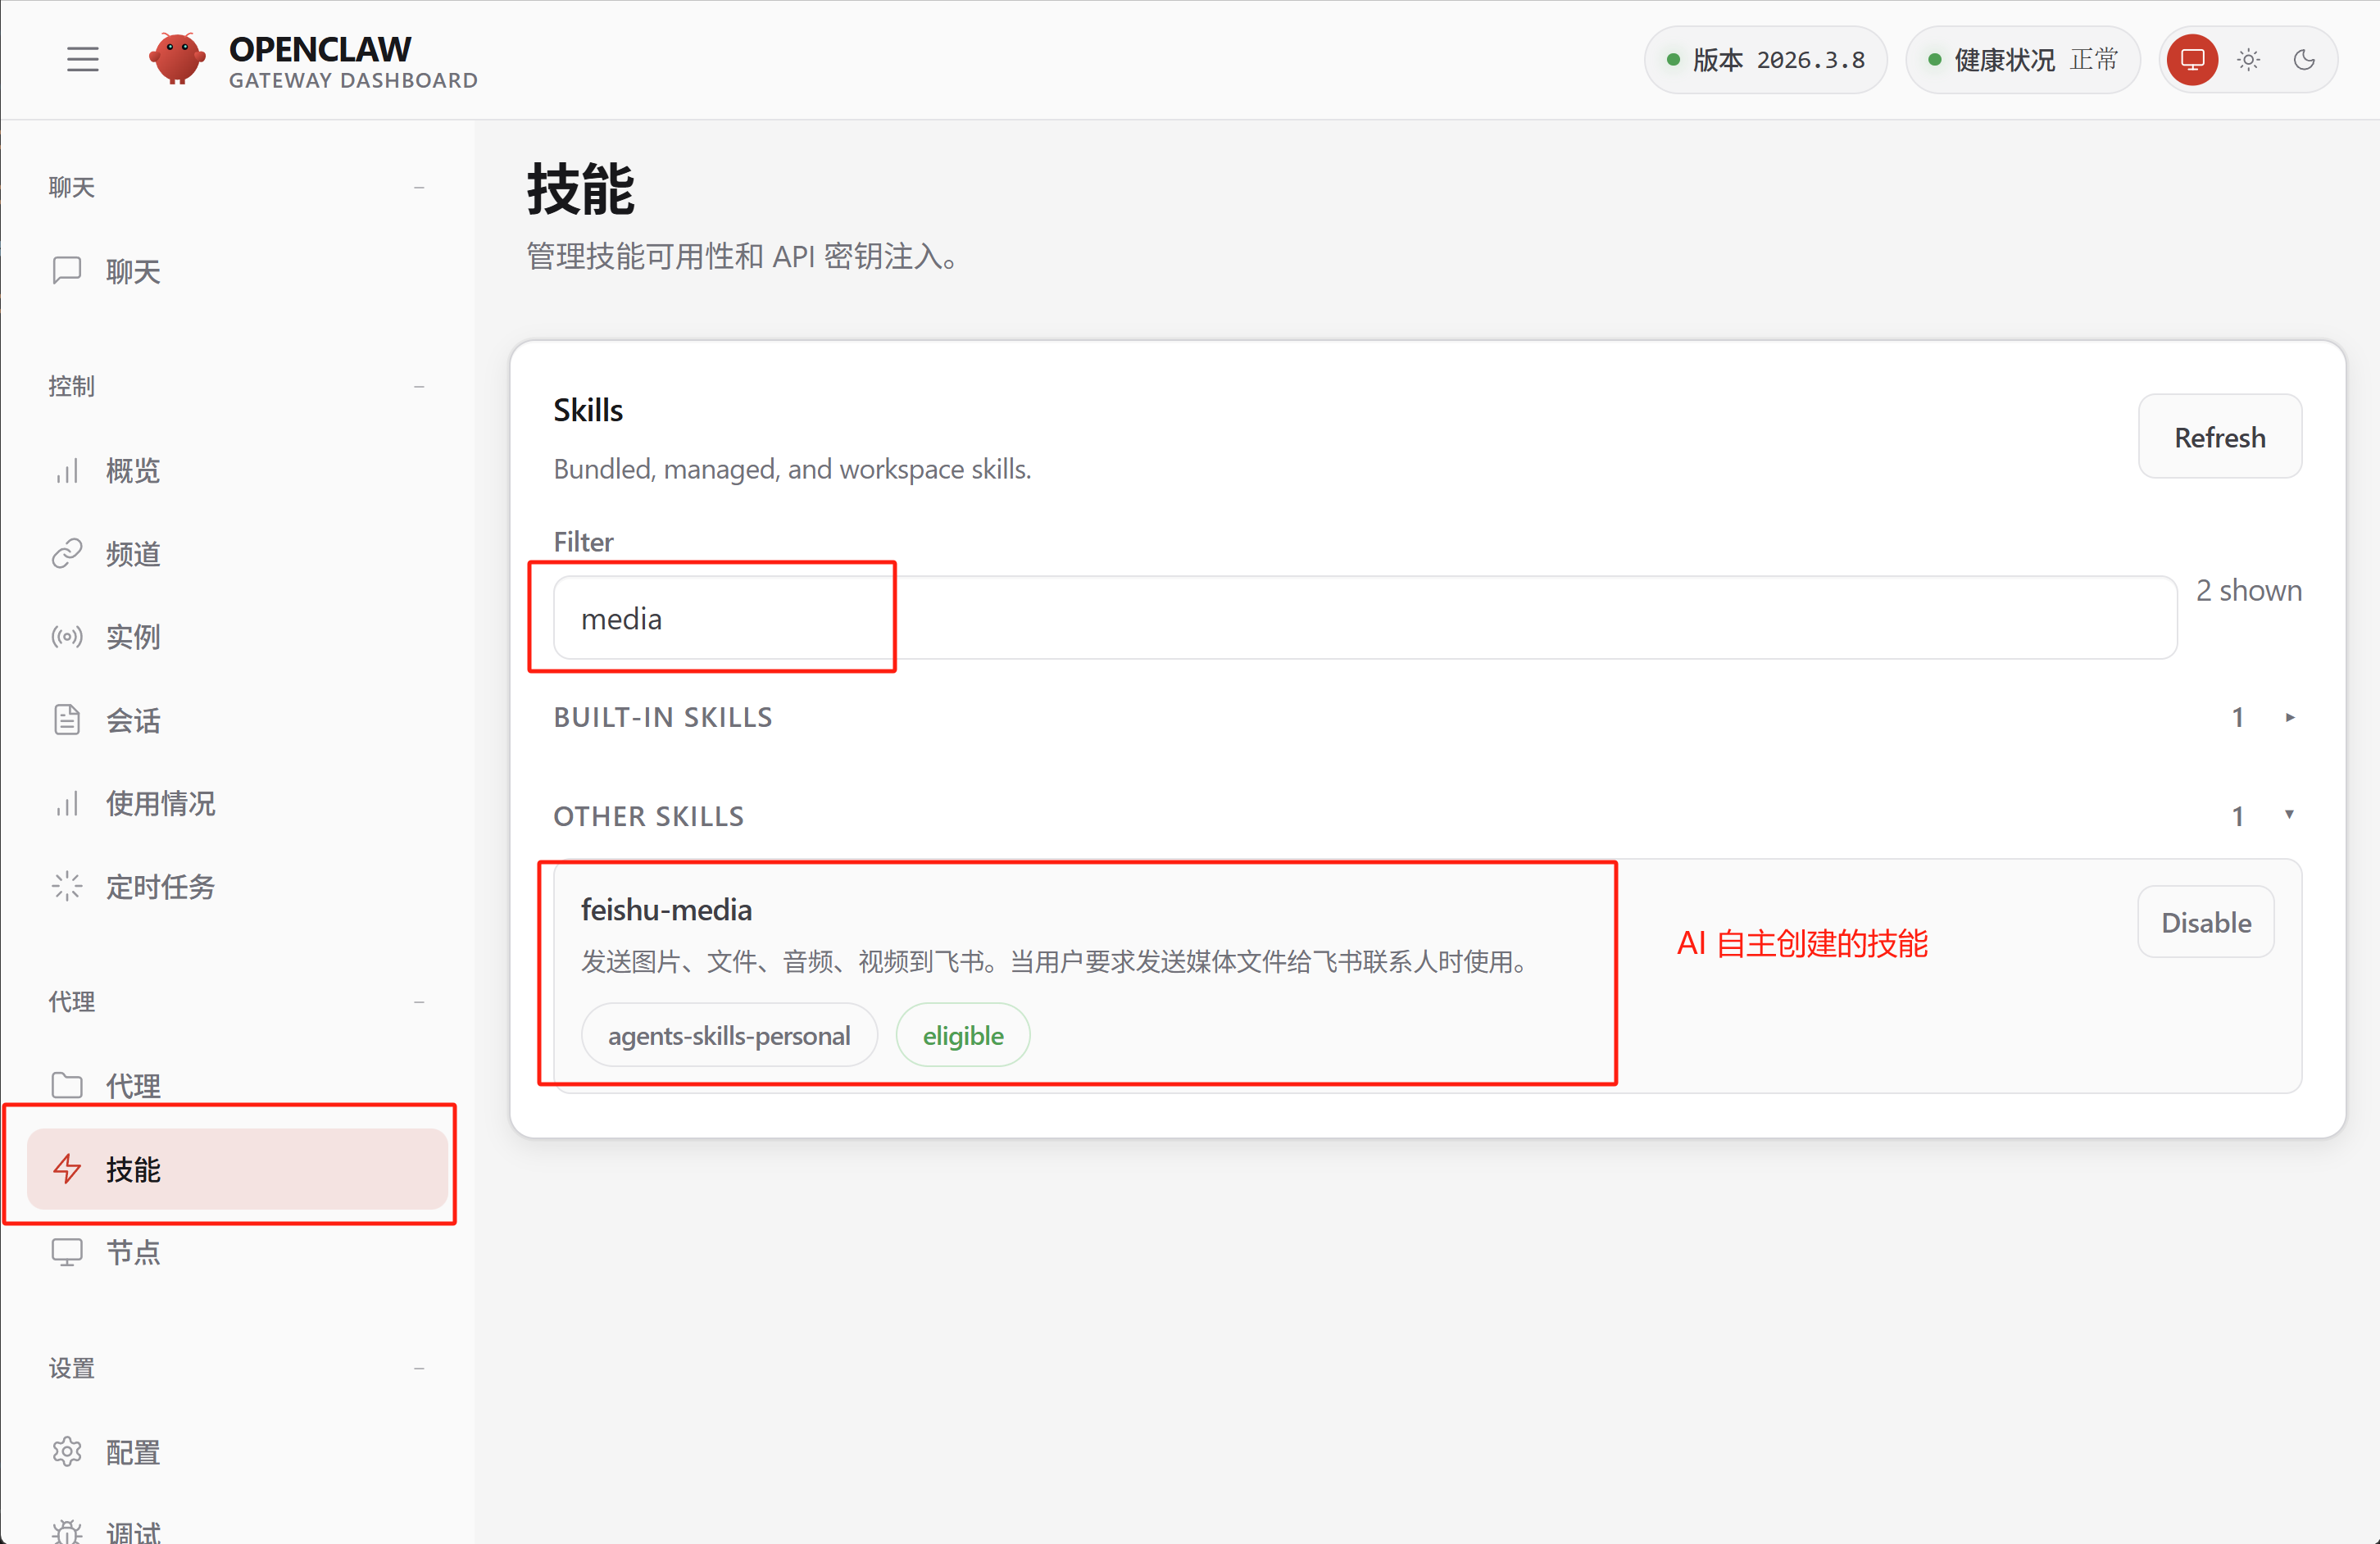This screenshot has width=2380, height=1544.
Task: Open the 频道 channels page
Action: coord(132,553)
